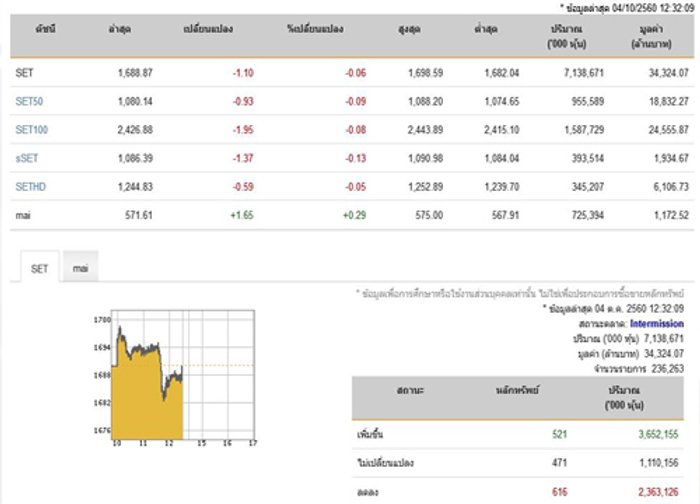Image resolution: width=700 pixels, height=504 pixels.
Task: Select mai change value +1.65
Action: (x=242, y=215)
